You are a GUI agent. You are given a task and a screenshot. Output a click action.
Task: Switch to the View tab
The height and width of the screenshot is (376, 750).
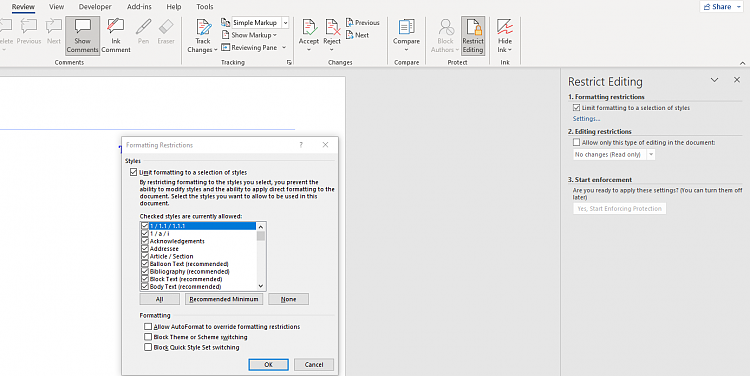pos(56,7)
